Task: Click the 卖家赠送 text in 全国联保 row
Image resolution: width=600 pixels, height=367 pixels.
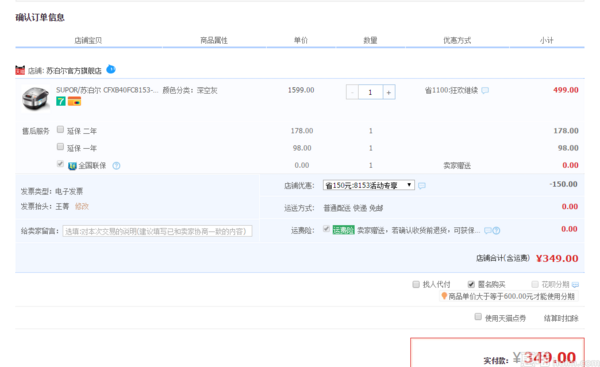Action: click(x=457, y=166)
